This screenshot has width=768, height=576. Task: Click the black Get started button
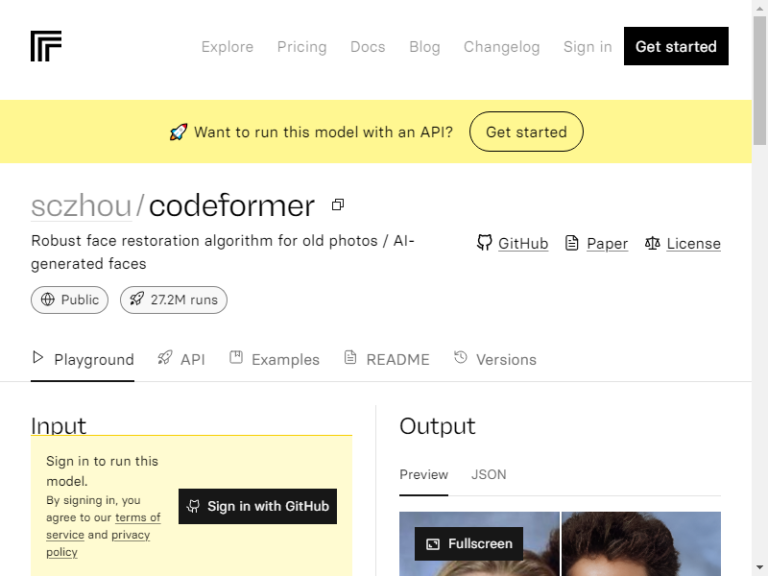point(676,46)
